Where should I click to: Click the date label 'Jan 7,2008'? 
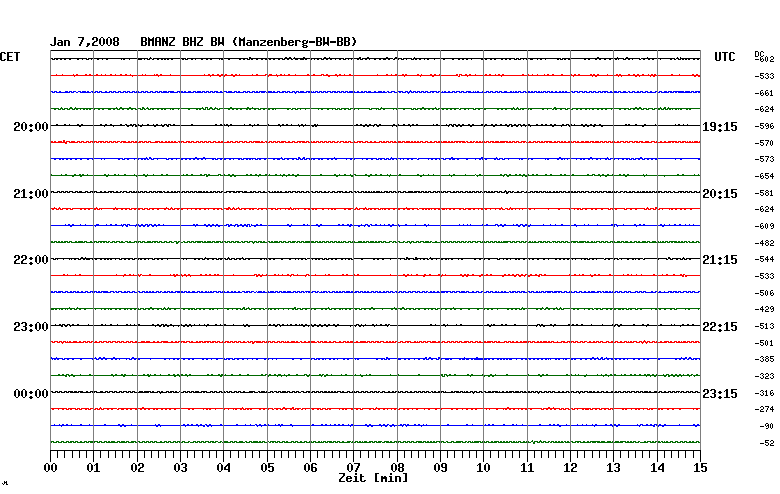point(85,42)
